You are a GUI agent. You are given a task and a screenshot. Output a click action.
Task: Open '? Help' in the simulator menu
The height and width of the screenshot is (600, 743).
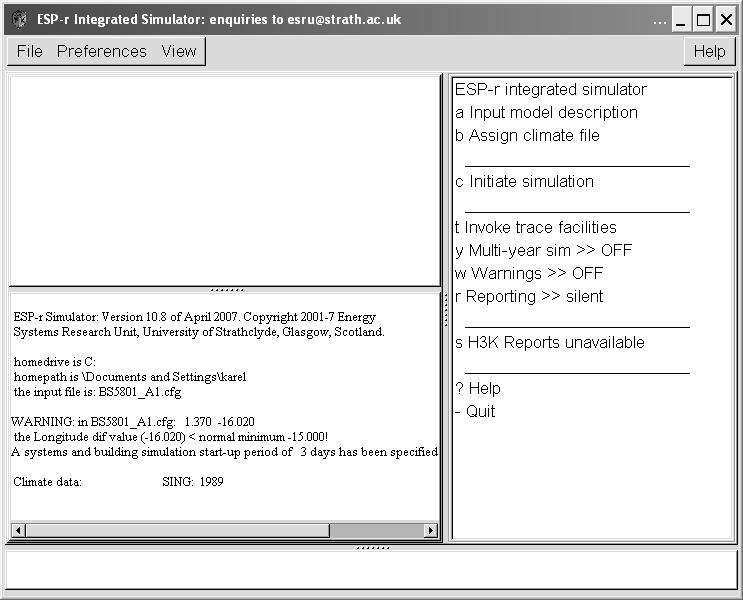click(478, 388)
